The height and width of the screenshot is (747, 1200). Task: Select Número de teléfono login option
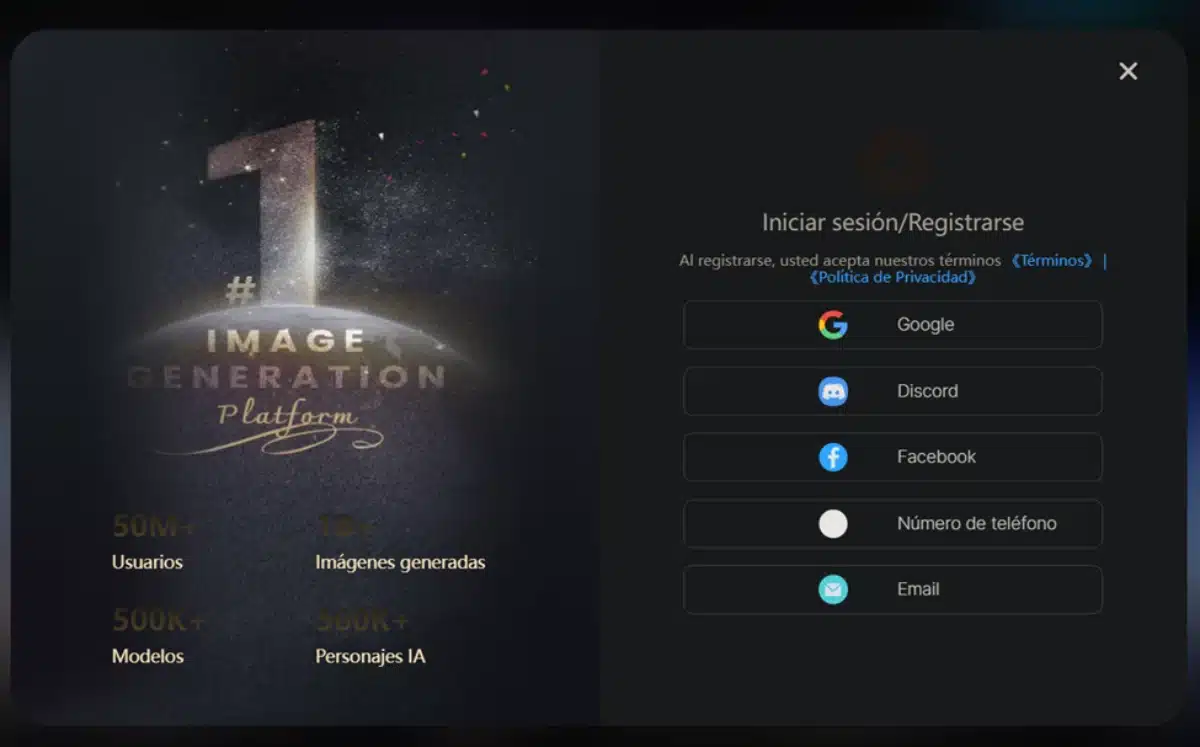point(893,524)
